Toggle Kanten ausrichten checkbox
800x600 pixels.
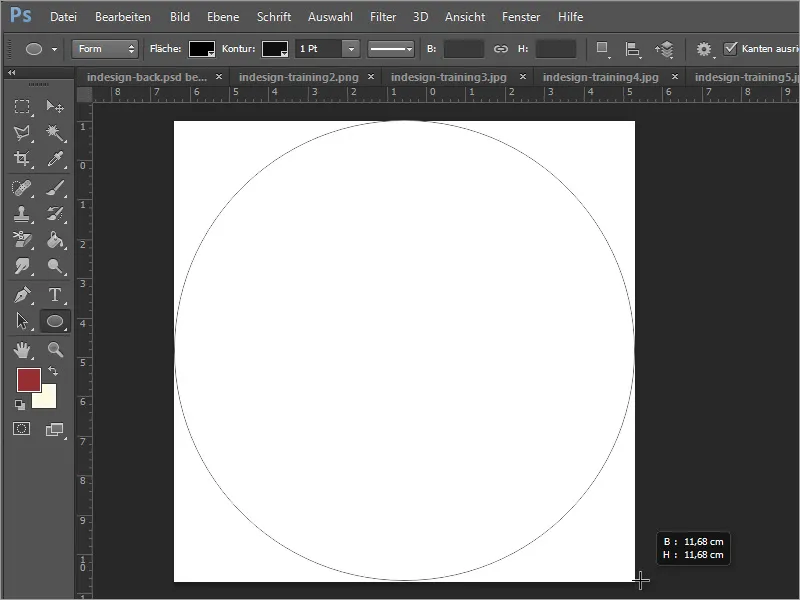coord(731,48)
